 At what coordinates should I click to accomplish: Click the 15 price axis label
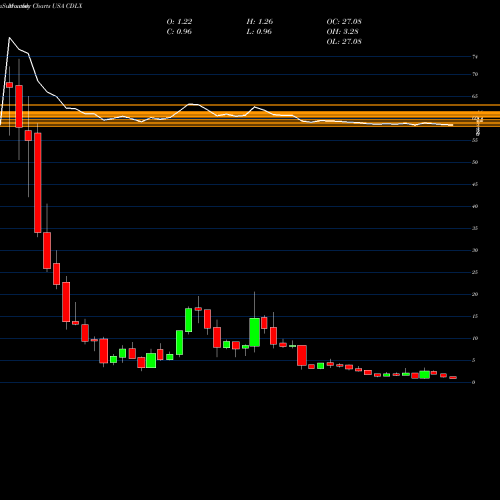475,316
